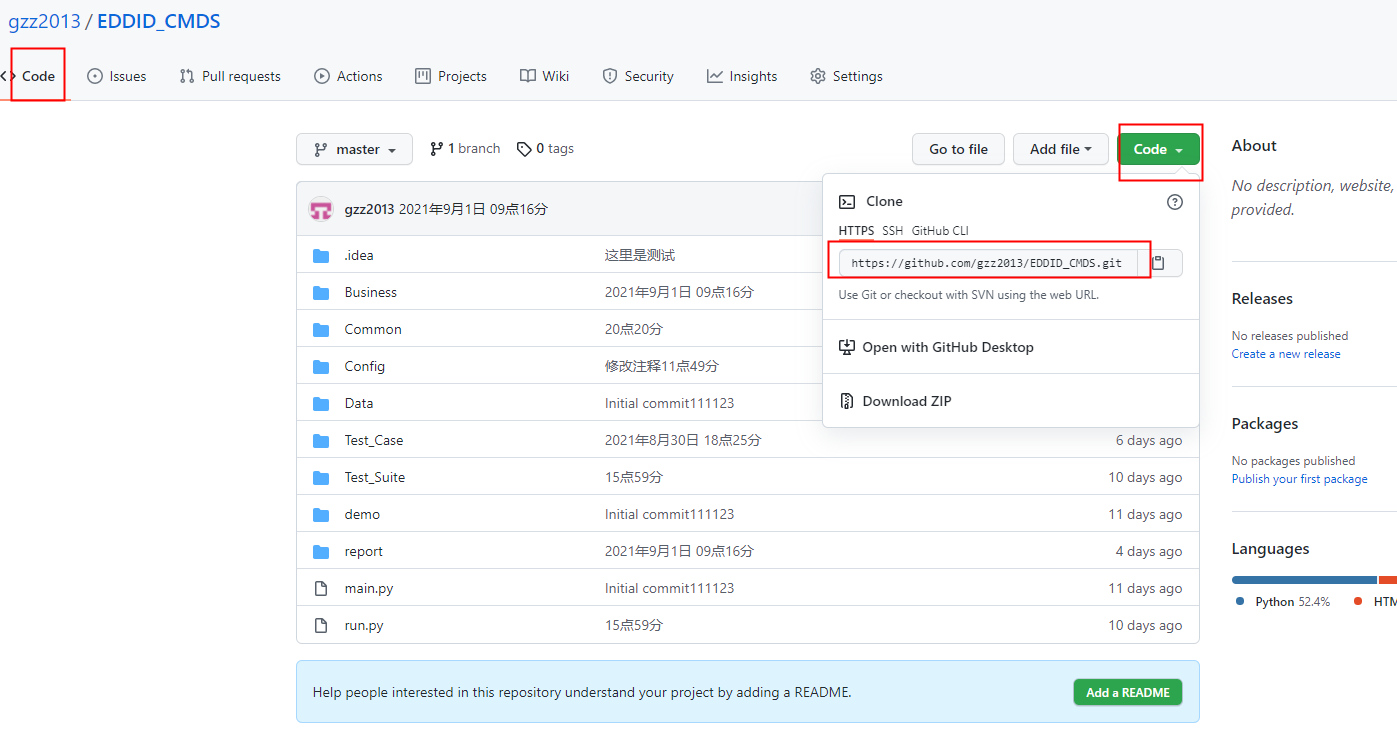Open the .idea folder
The height and width of the screenshot is (748, 1397).
point(359,255)
